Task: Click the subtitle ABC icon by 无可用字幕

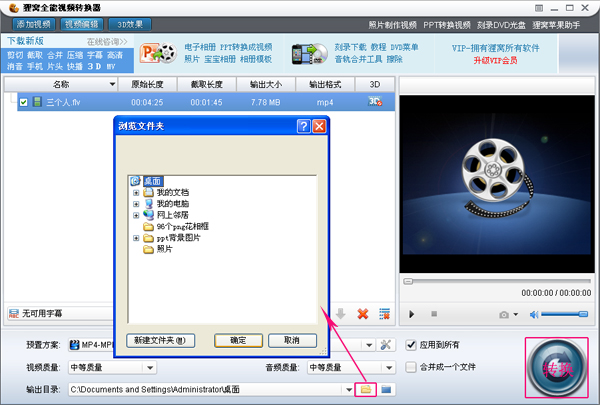Action: point(14,314)
